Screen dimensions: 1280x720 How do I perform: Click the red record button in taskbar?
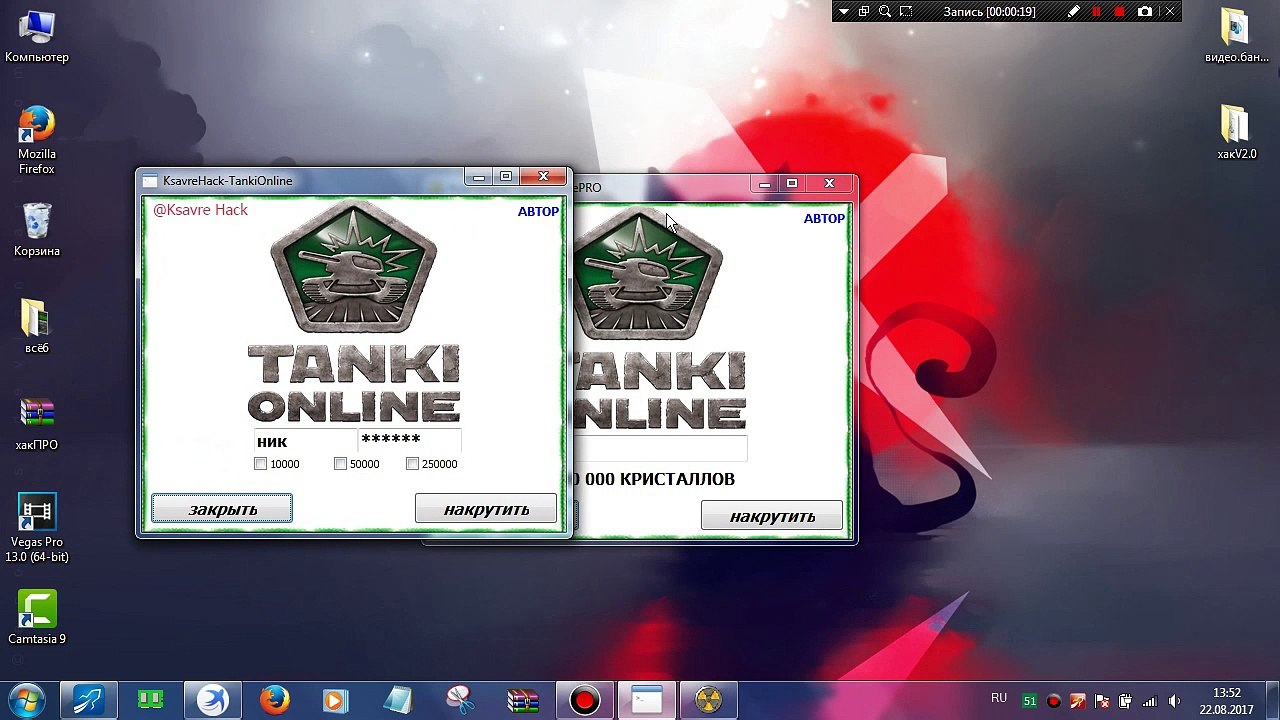click(x=584, y=701)
